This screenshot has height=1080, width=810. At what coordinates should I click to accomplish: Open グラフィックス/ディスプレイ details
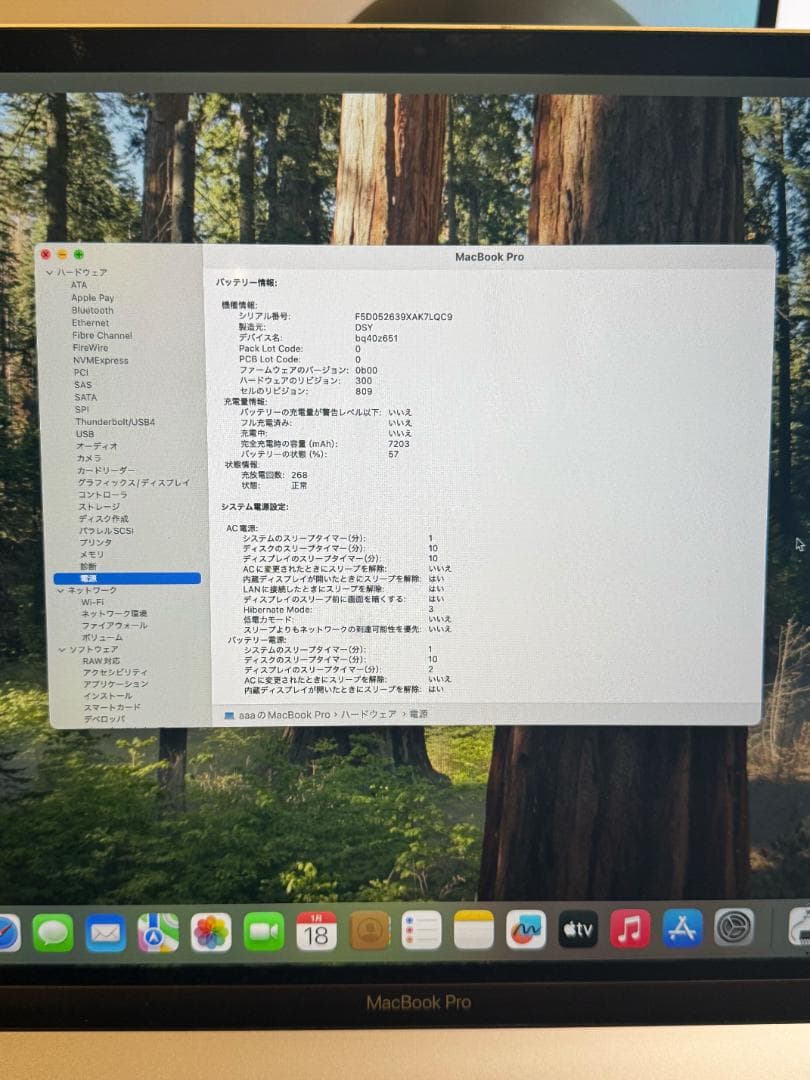[125, 482]
